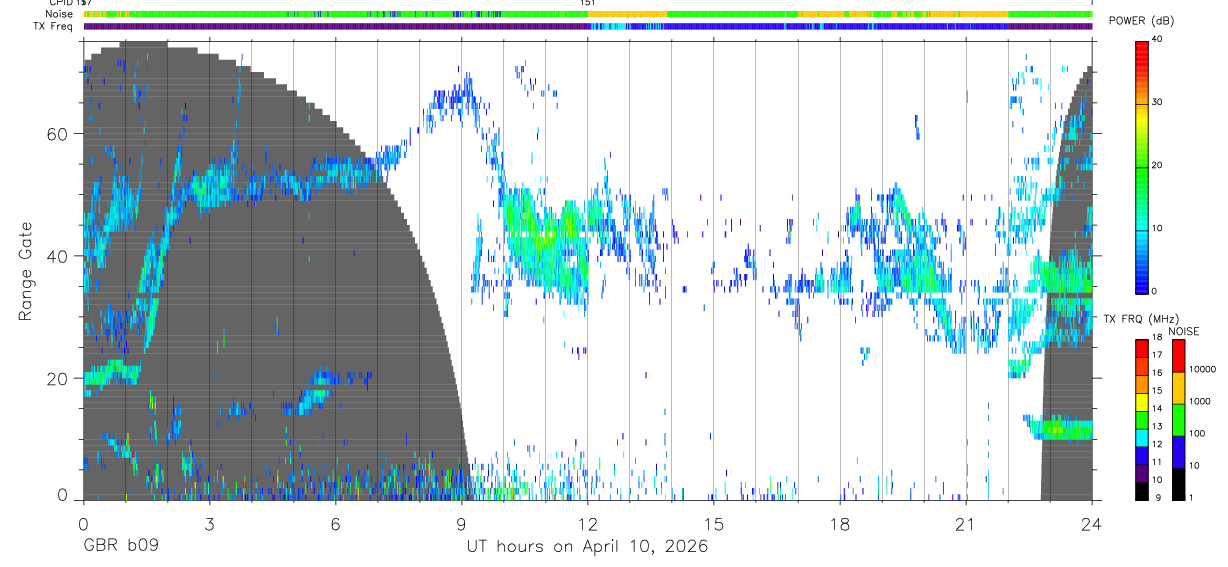Click the 'GBR b09' radar label
1228x567 pixels.
(x=120, y=547)
